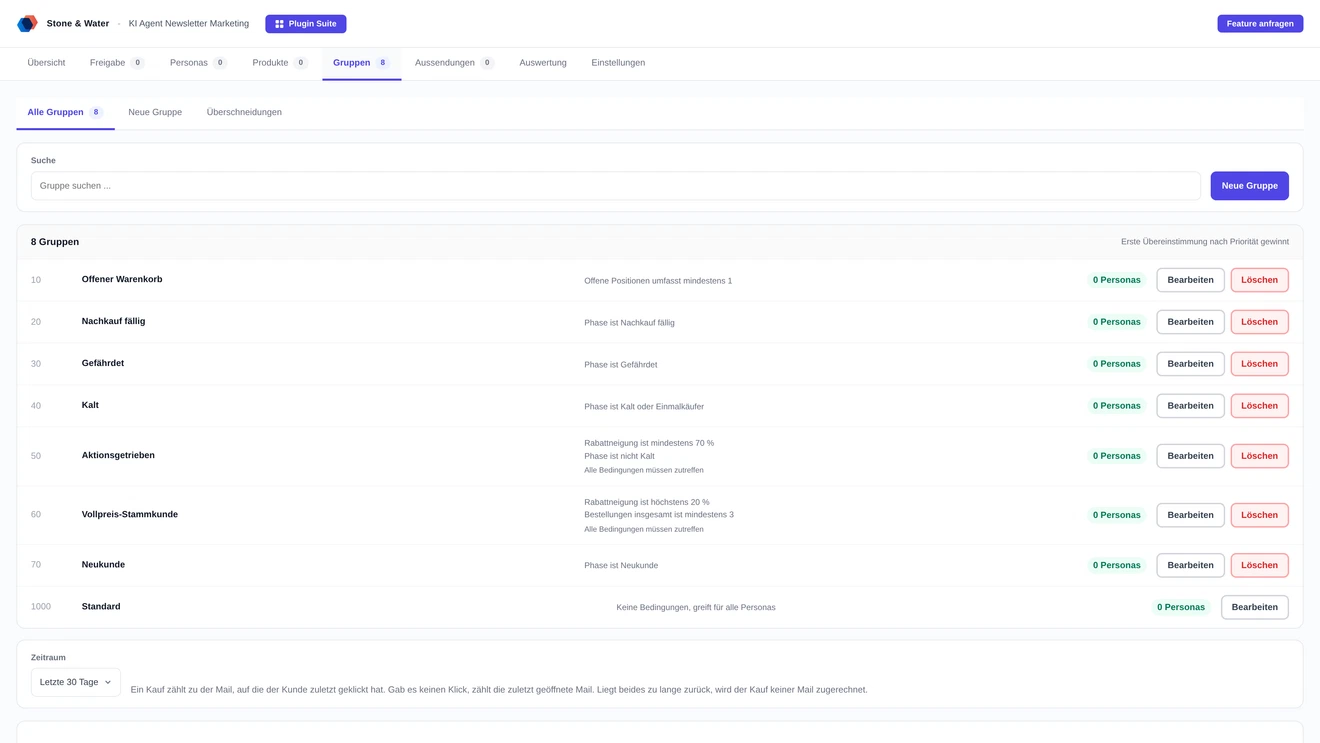Delete the Gefährdet group
The height and width of the screenshot is (743, 1320).
tap(1259, 364)
